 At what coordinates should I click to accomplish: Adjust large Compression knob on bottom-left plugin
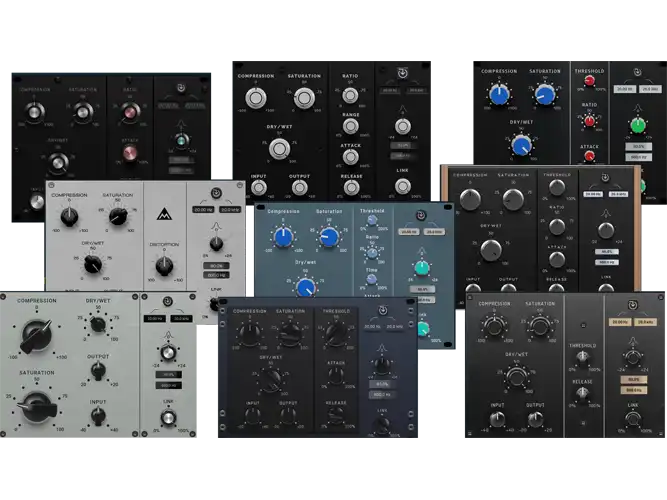pos(37,336)
